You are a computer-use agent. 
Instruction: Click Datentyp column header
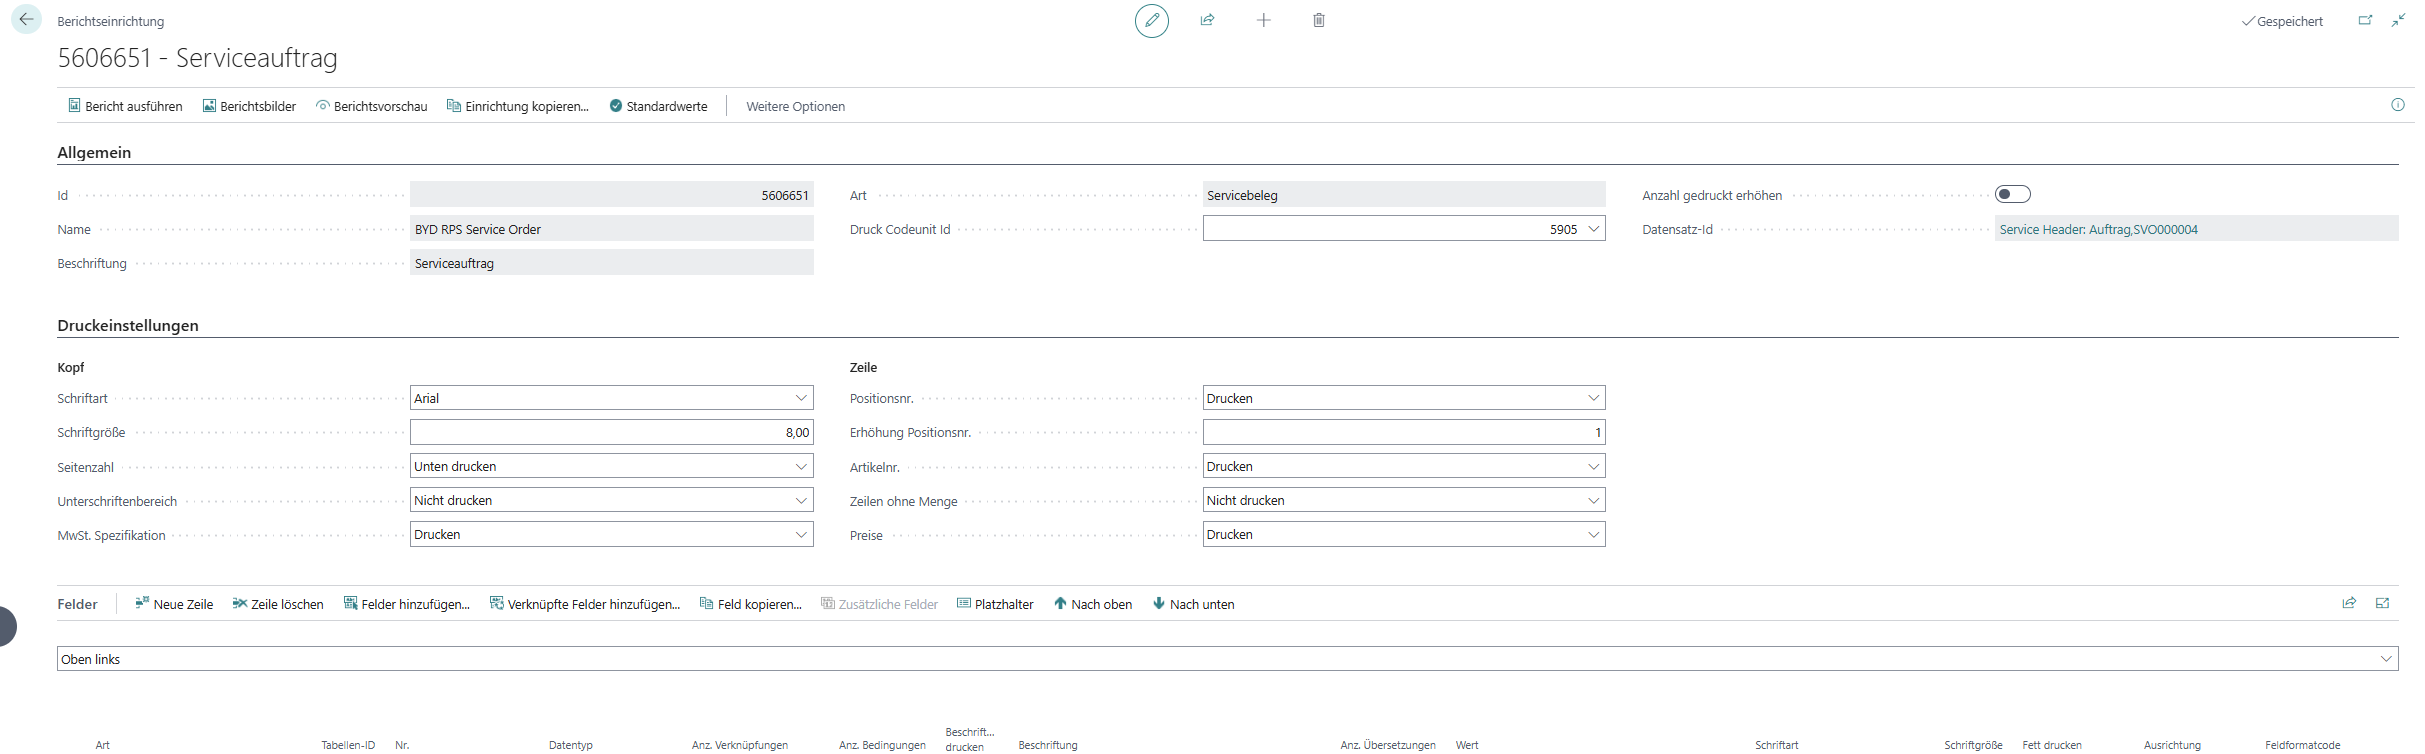[571, 745]
